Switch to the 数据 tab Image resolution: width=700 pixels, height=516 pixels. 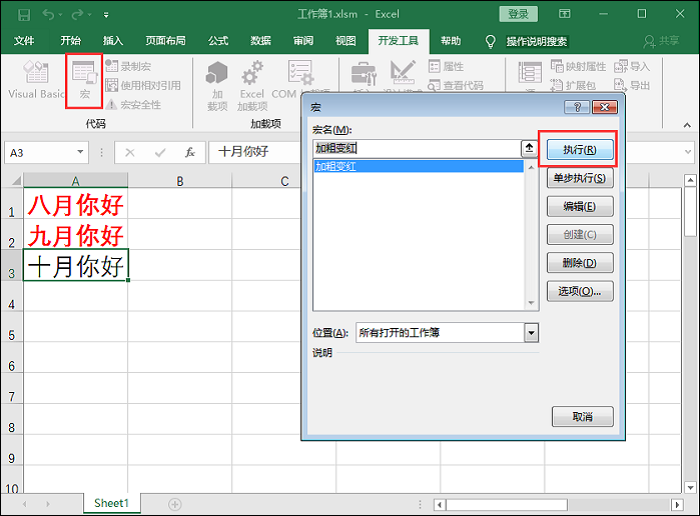coord(261,41)
